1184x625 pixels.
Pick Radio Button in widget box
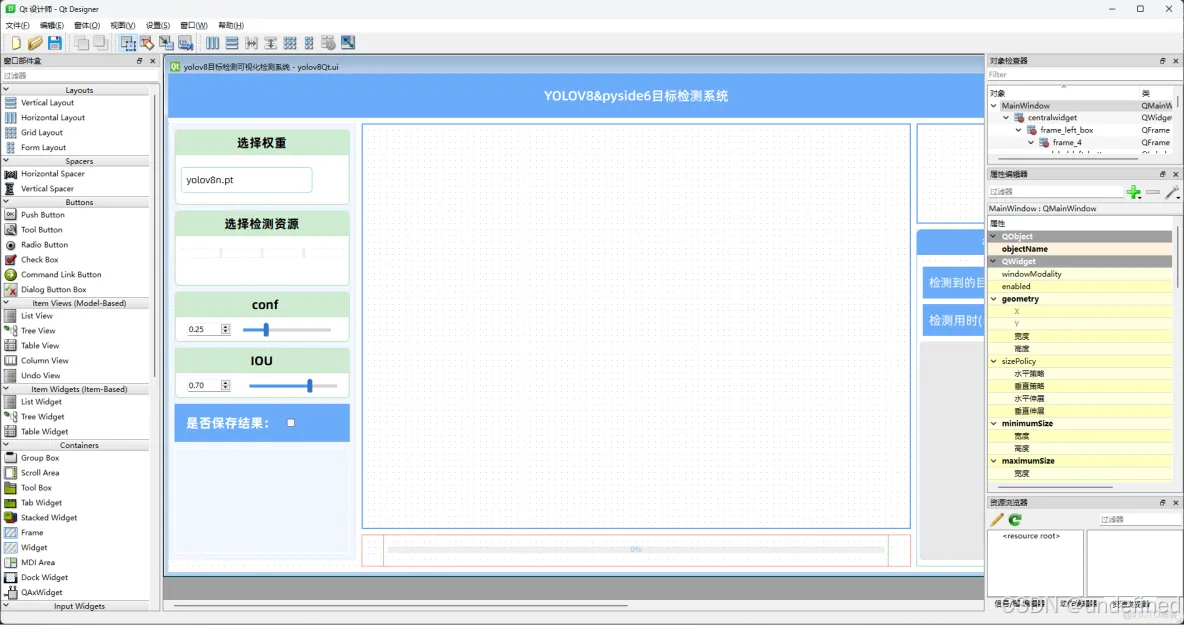pyautogui.click(x=45, y=245)
